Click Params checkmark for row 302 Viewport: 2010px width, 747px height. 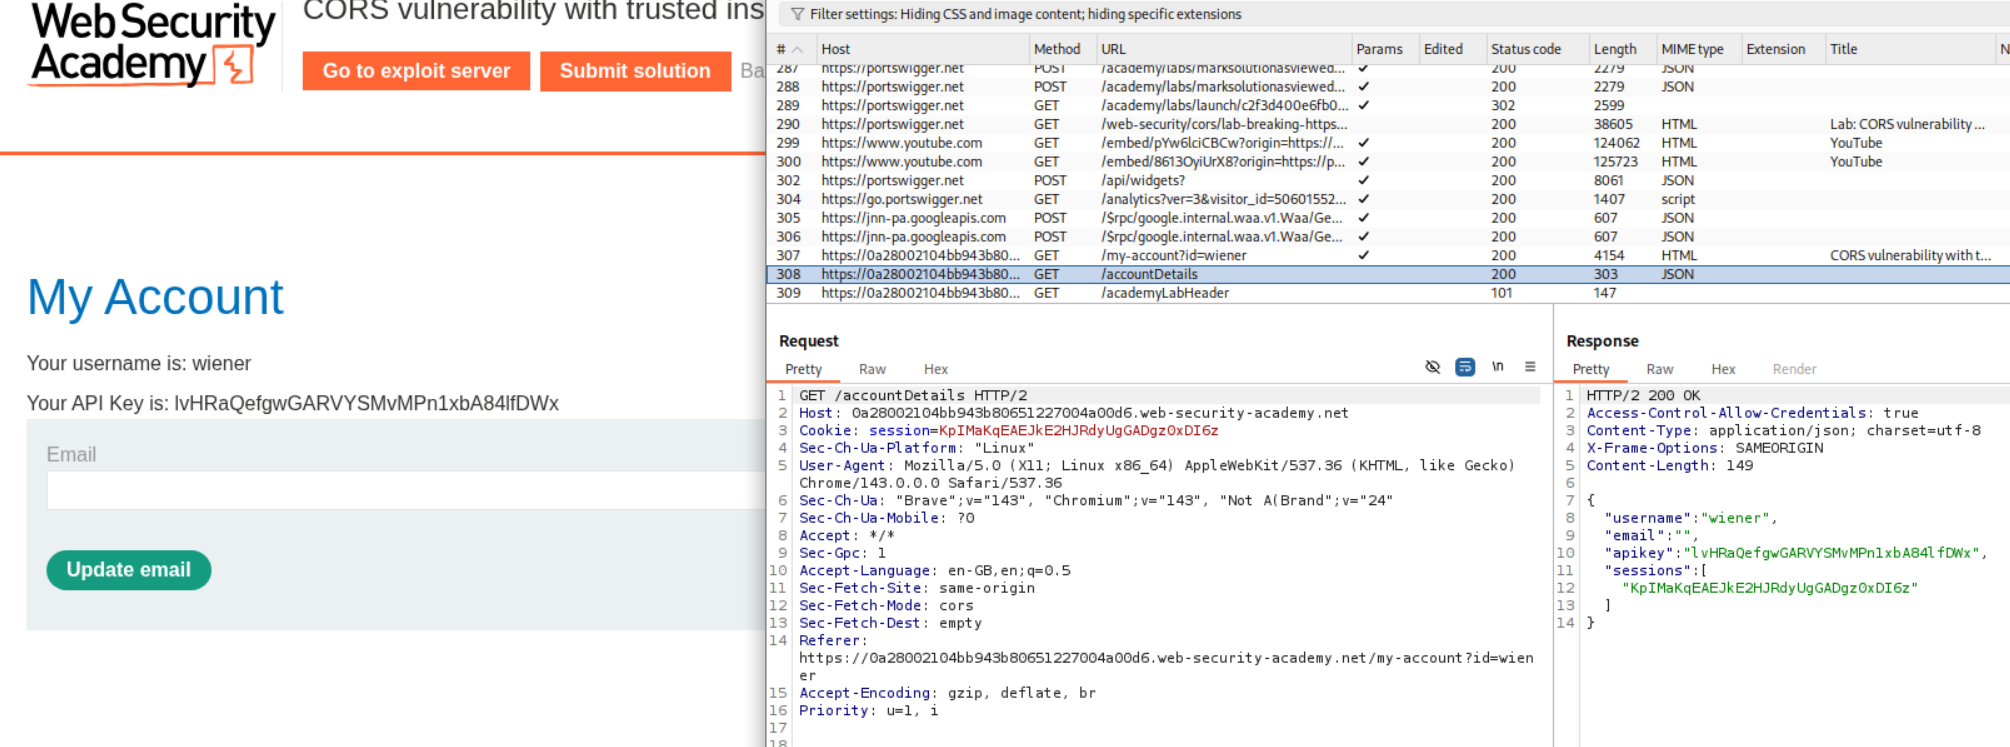(1363, 180)
